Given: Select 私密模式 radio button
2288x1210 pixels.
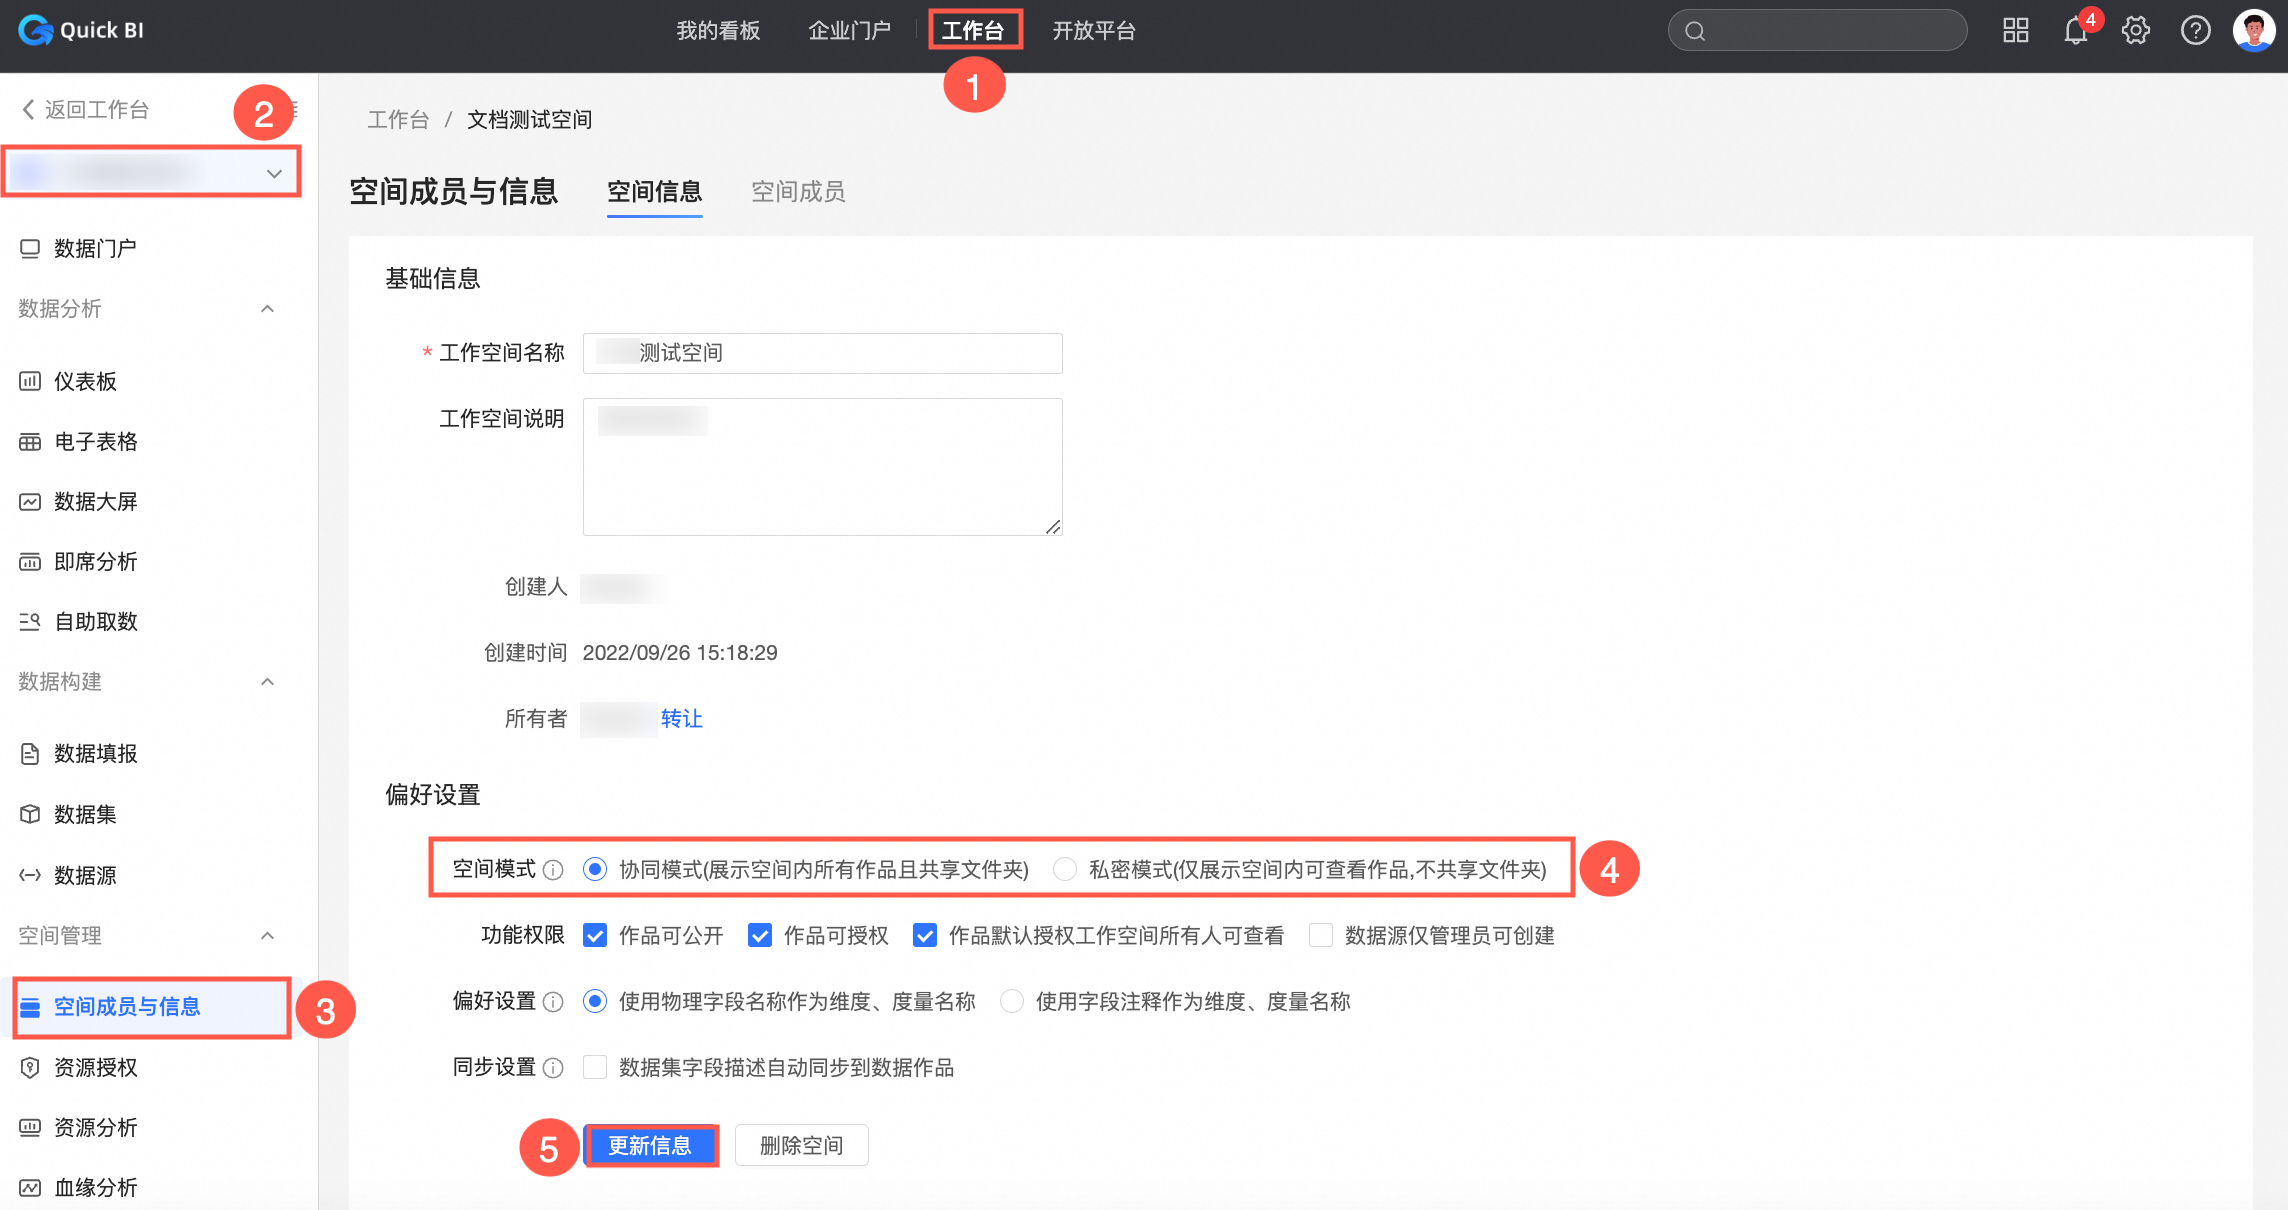Looking at the screenshot, I should 1065,869.
